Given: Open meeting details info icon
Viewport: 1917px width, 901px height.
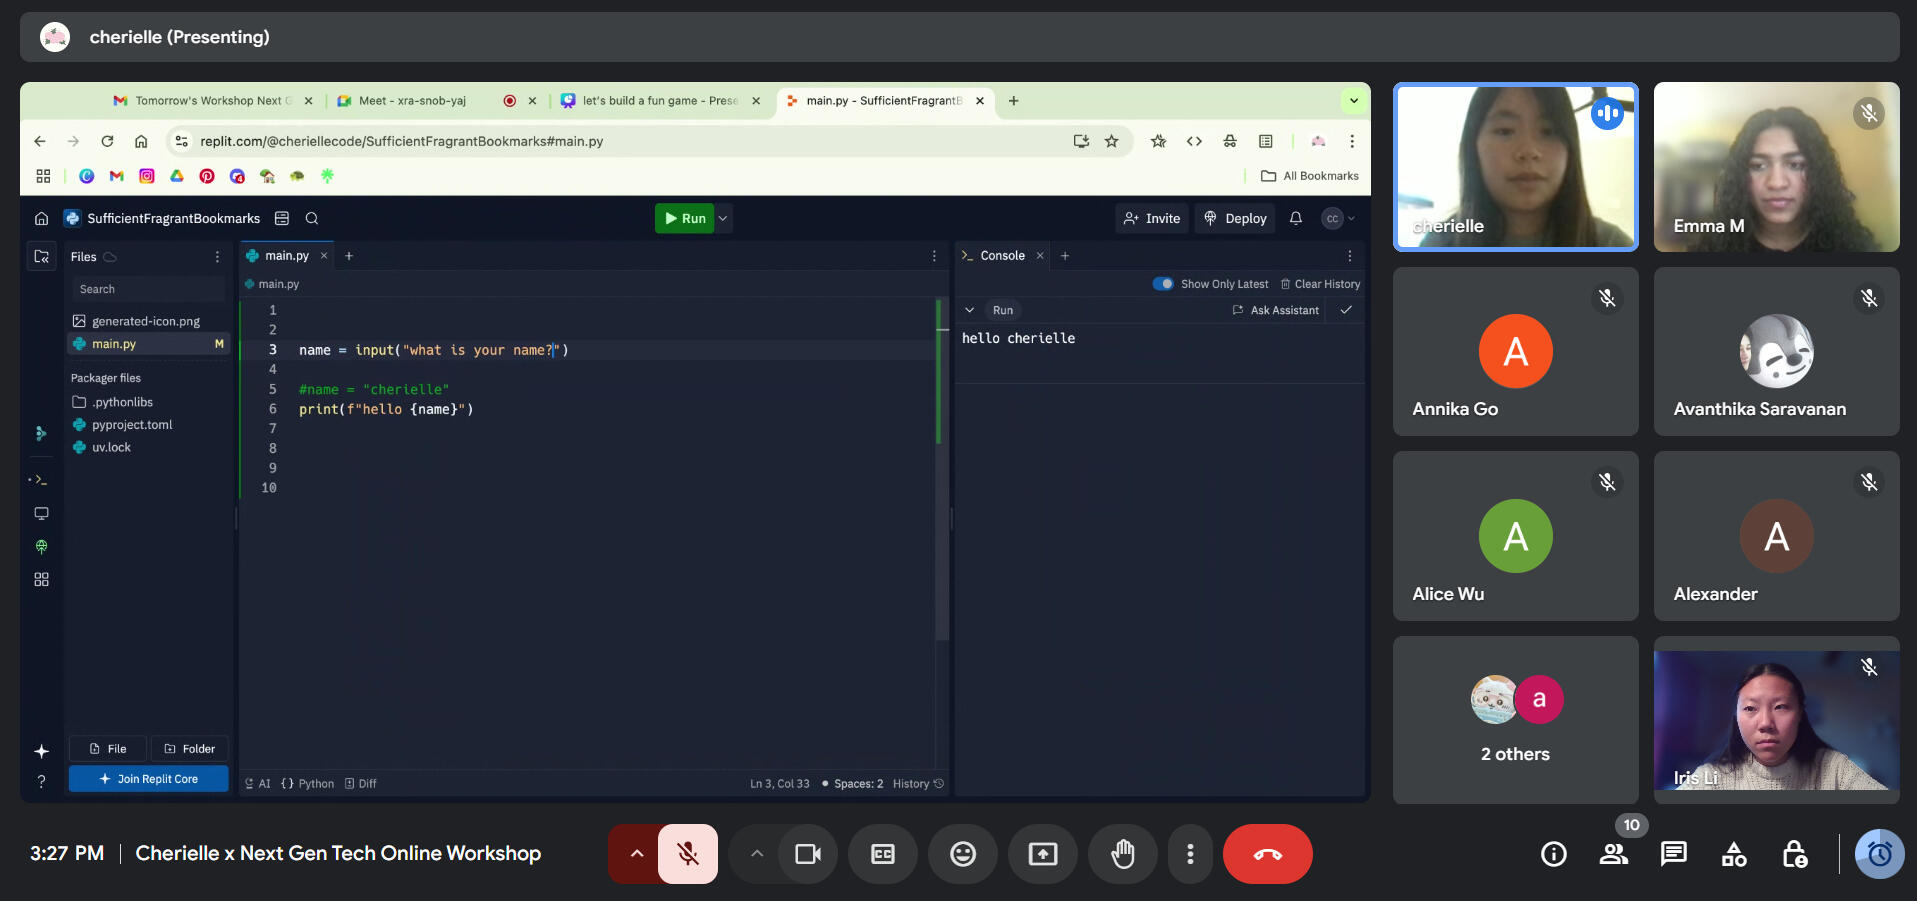Looking at the screenshot, I should click(1553, 854).
